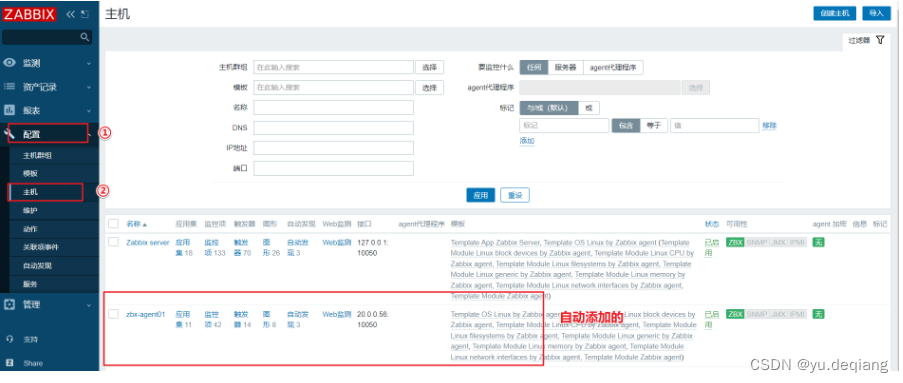This screenshot has width=903, height=383.
Task: Click the ZABBIX logo
Action: (30, 14)
